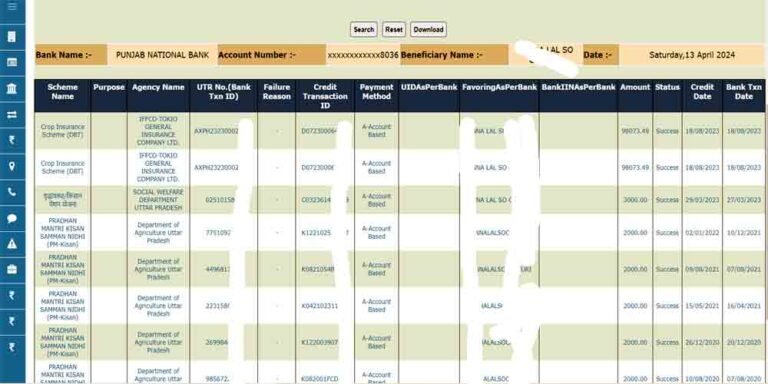Click the Search button
768x384 pixels.
[363, 29]
